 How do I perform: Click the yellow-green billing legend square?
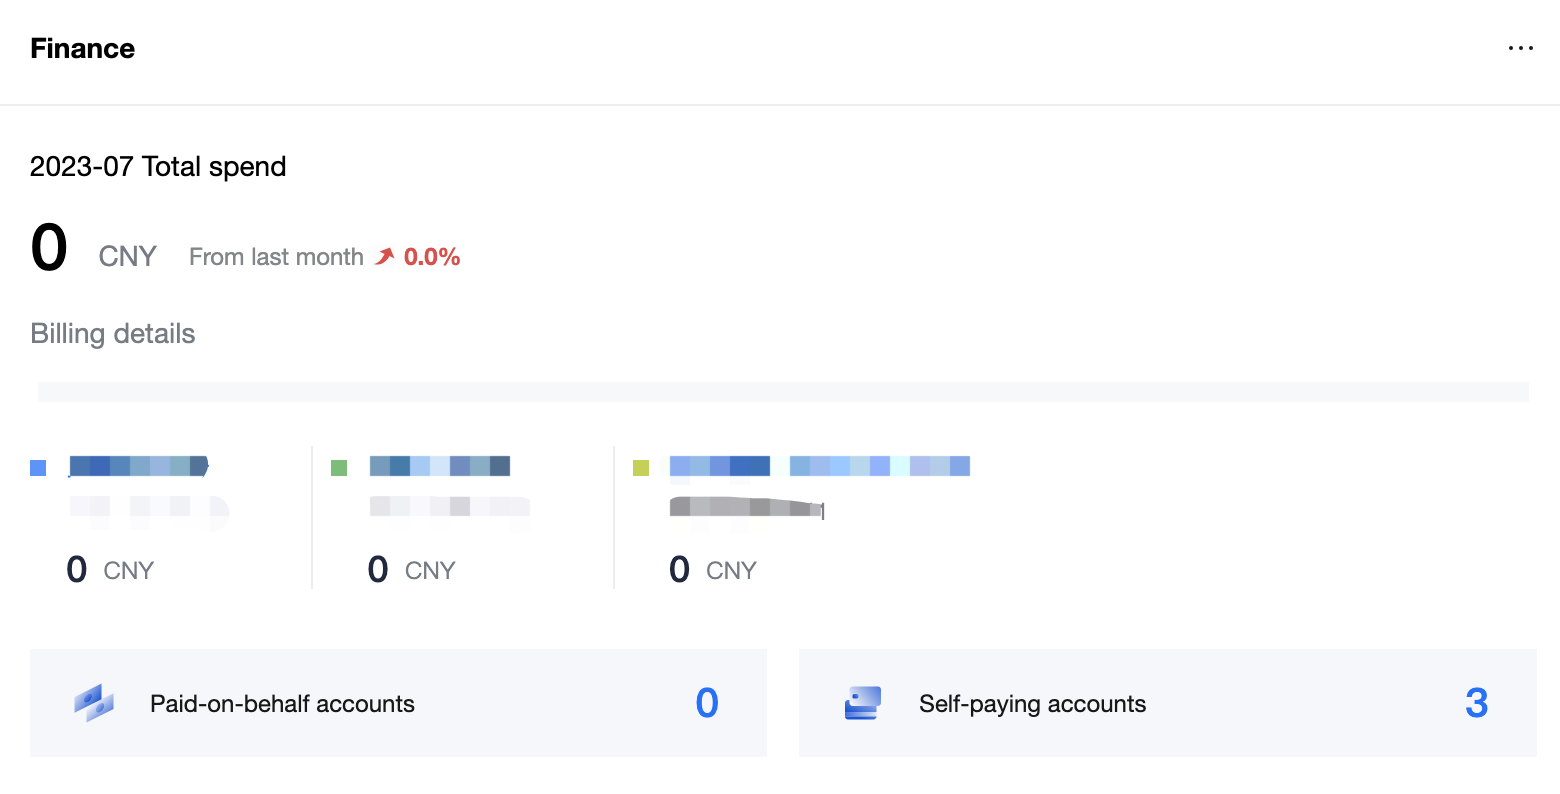coord(641,468)
